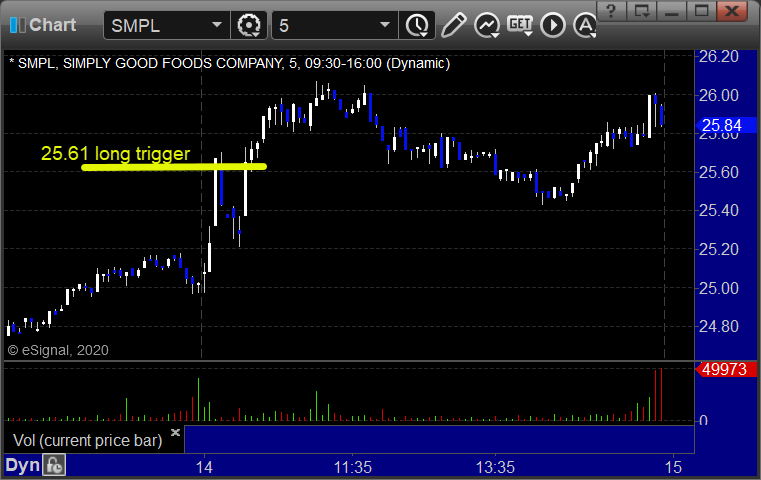Click the 25.60 price axis label

pos(719,172)
